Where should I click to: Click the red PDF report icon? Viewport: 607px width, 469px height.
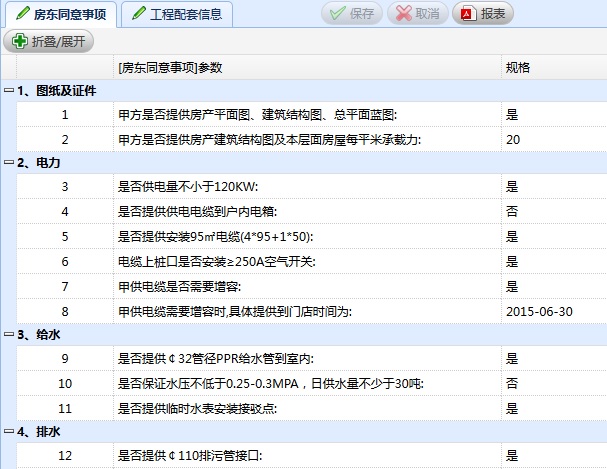pos(468,14)
